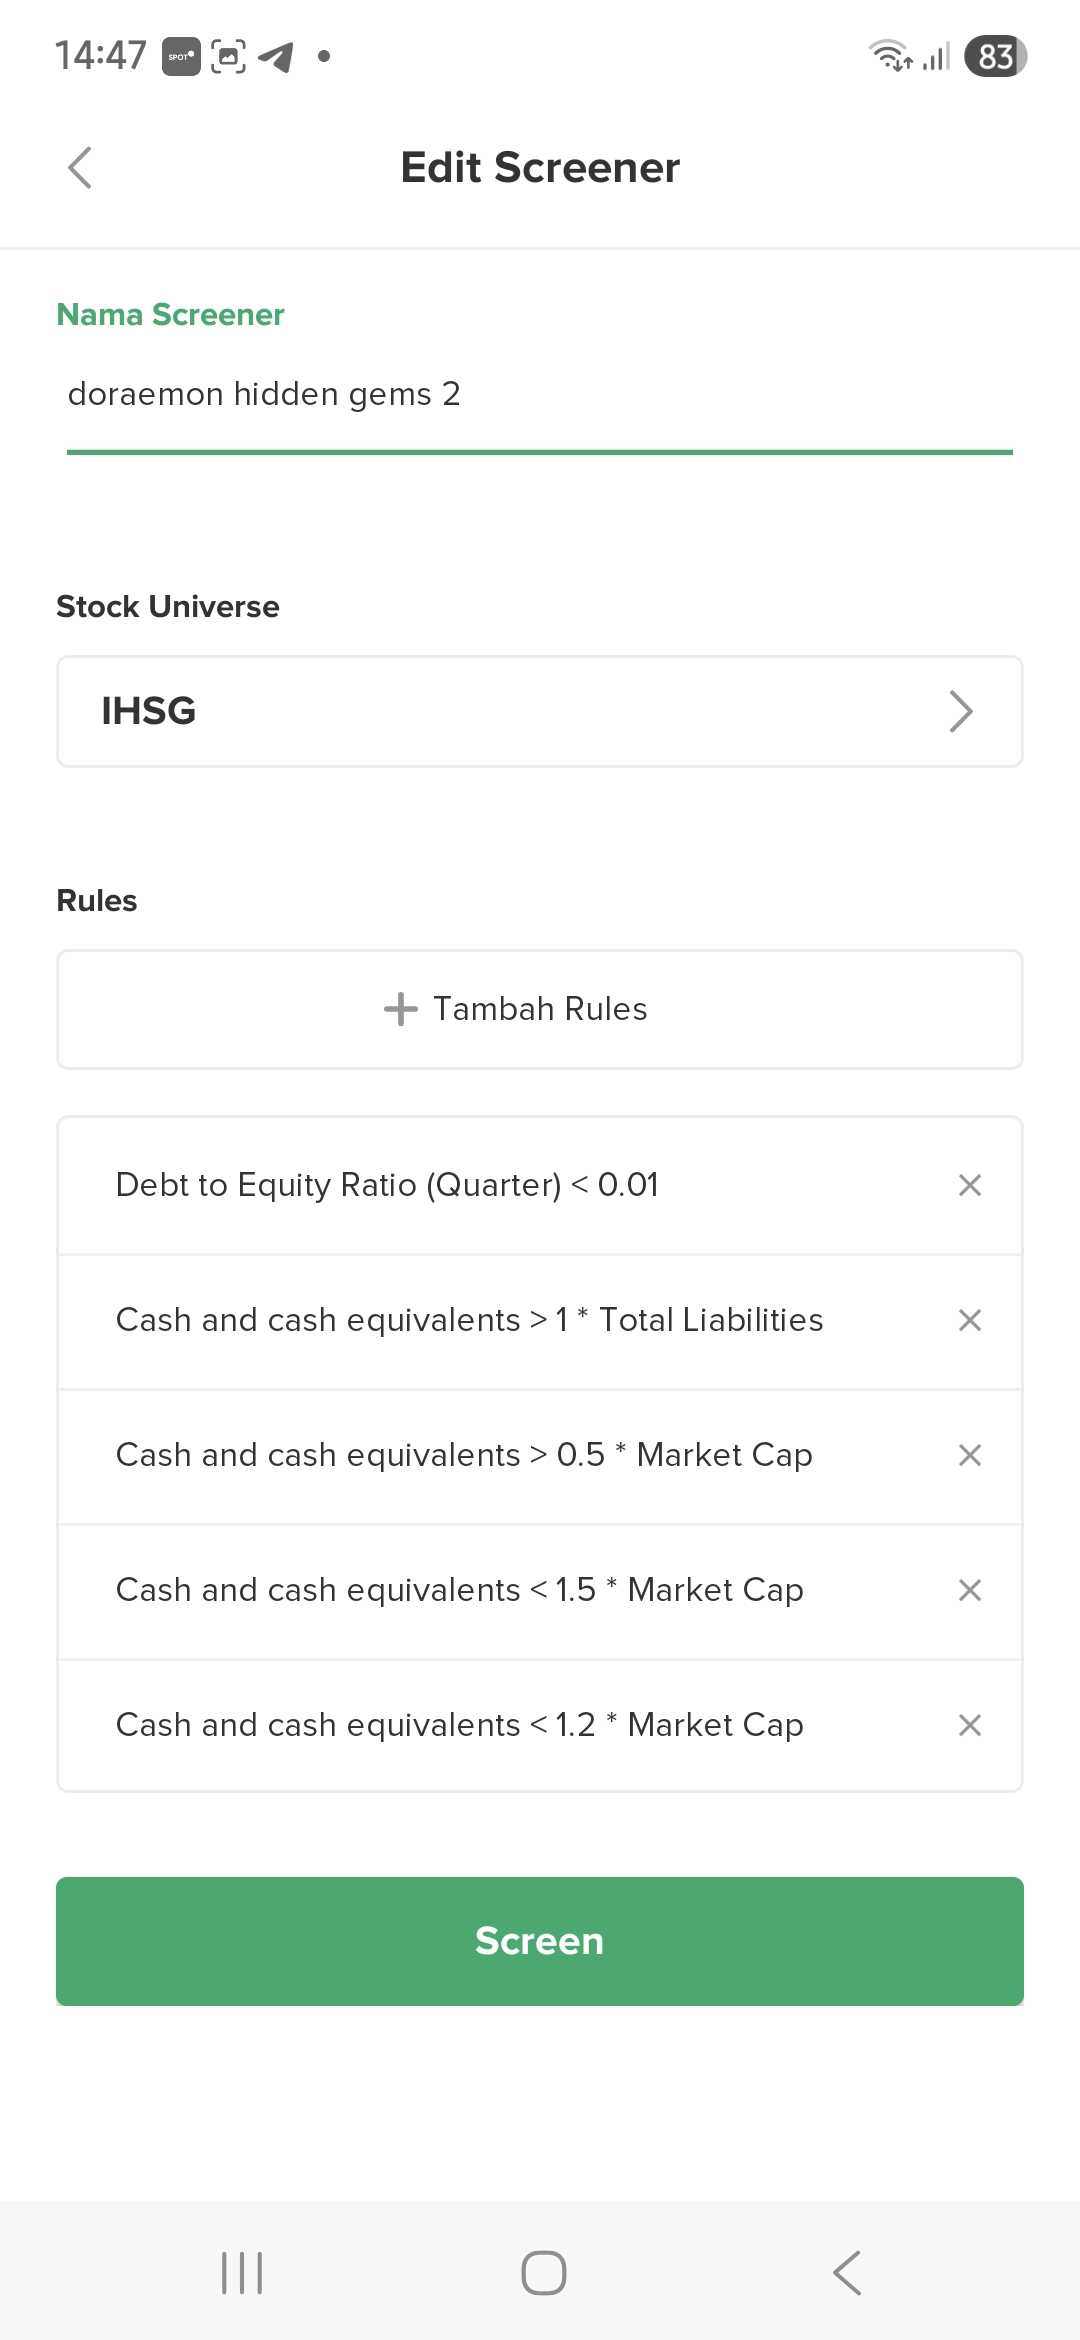
Task: Delete the Total Liabilities rule
Action: [969, 1320]
